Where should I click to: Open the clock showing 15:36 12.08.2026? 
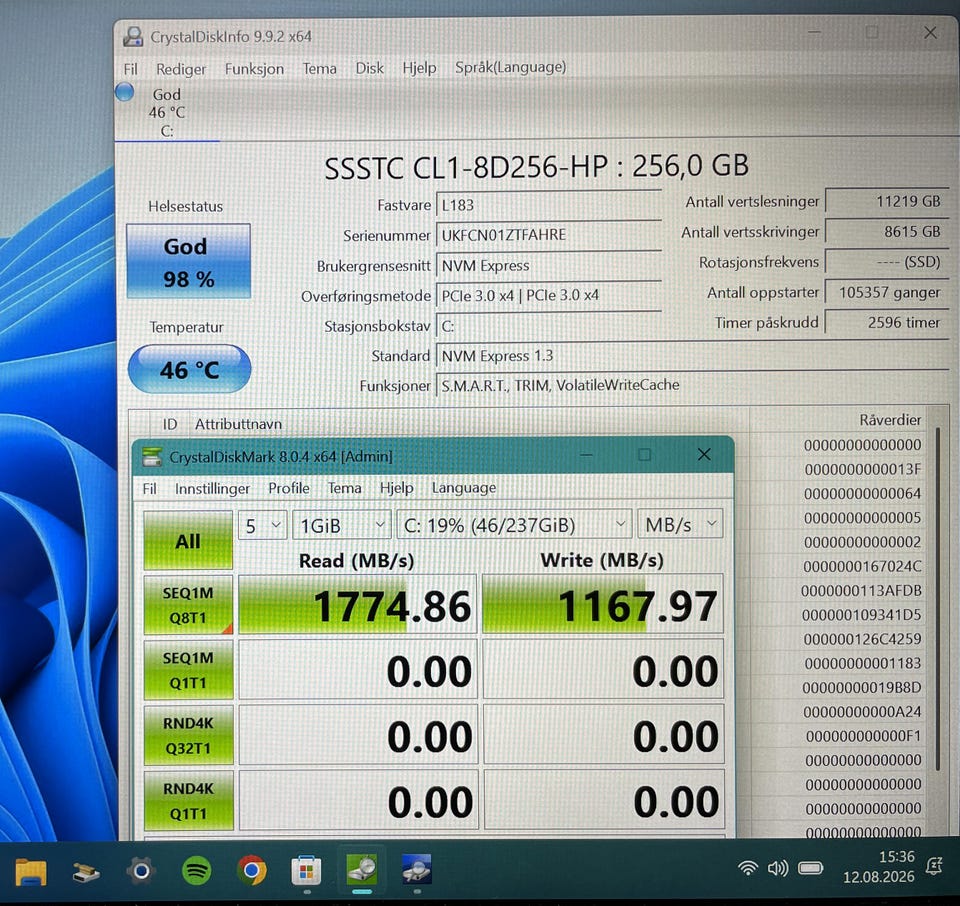879,867
